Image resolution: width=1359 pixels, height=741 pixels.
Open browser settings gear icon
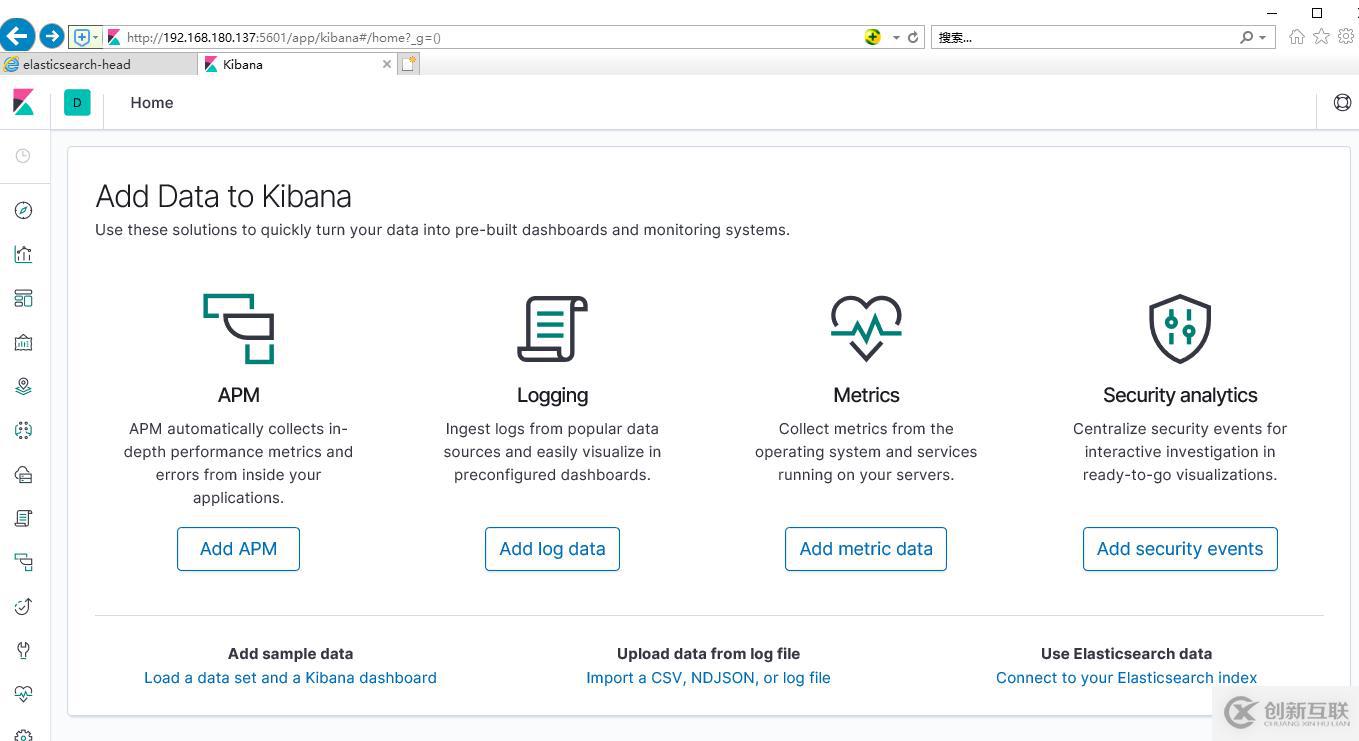(1346, 37)
